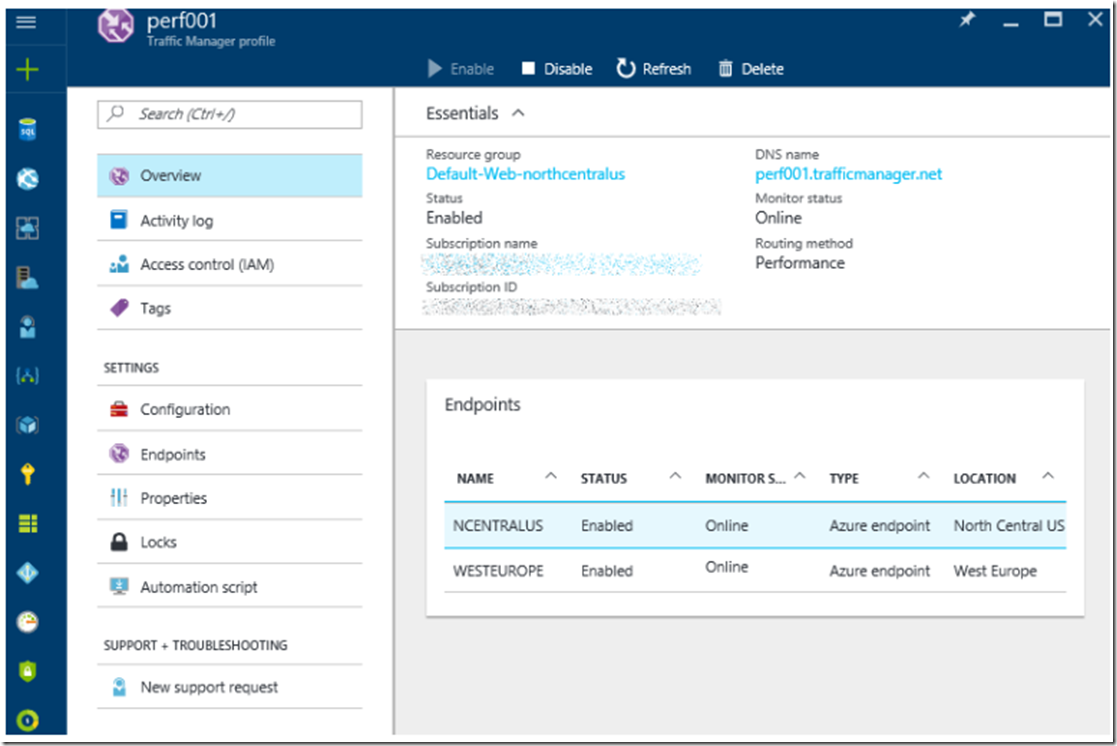Click the Activity log book icon
The height and width of the screenshot is (746, 1117).
click(x=119, y=220)
